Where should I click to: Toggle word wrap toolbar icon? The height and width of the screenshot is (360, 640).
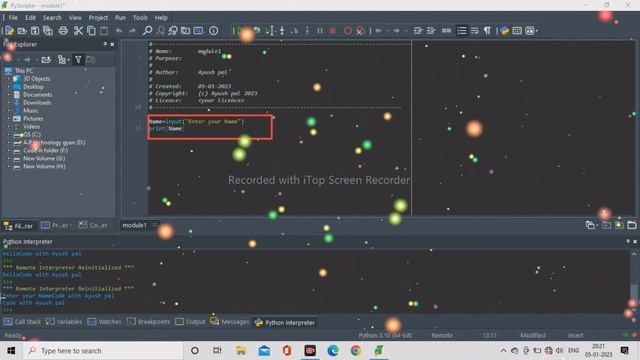coord(475,31)
